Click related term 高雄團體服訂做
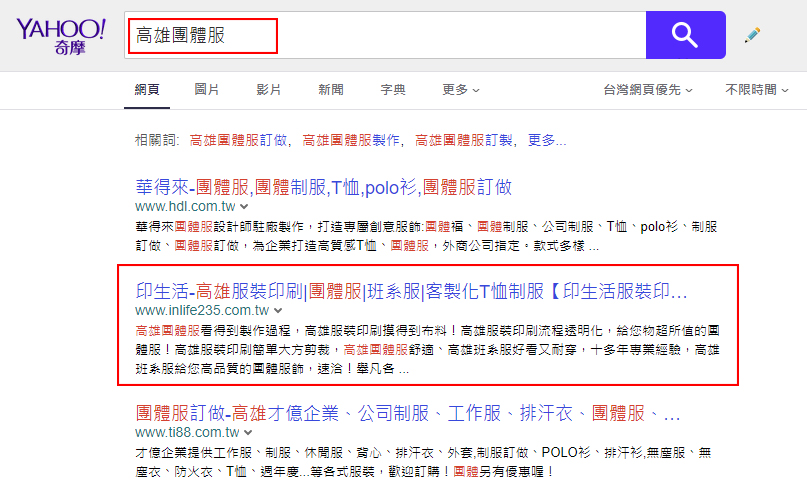807x502 pixels. coord(238,140)
